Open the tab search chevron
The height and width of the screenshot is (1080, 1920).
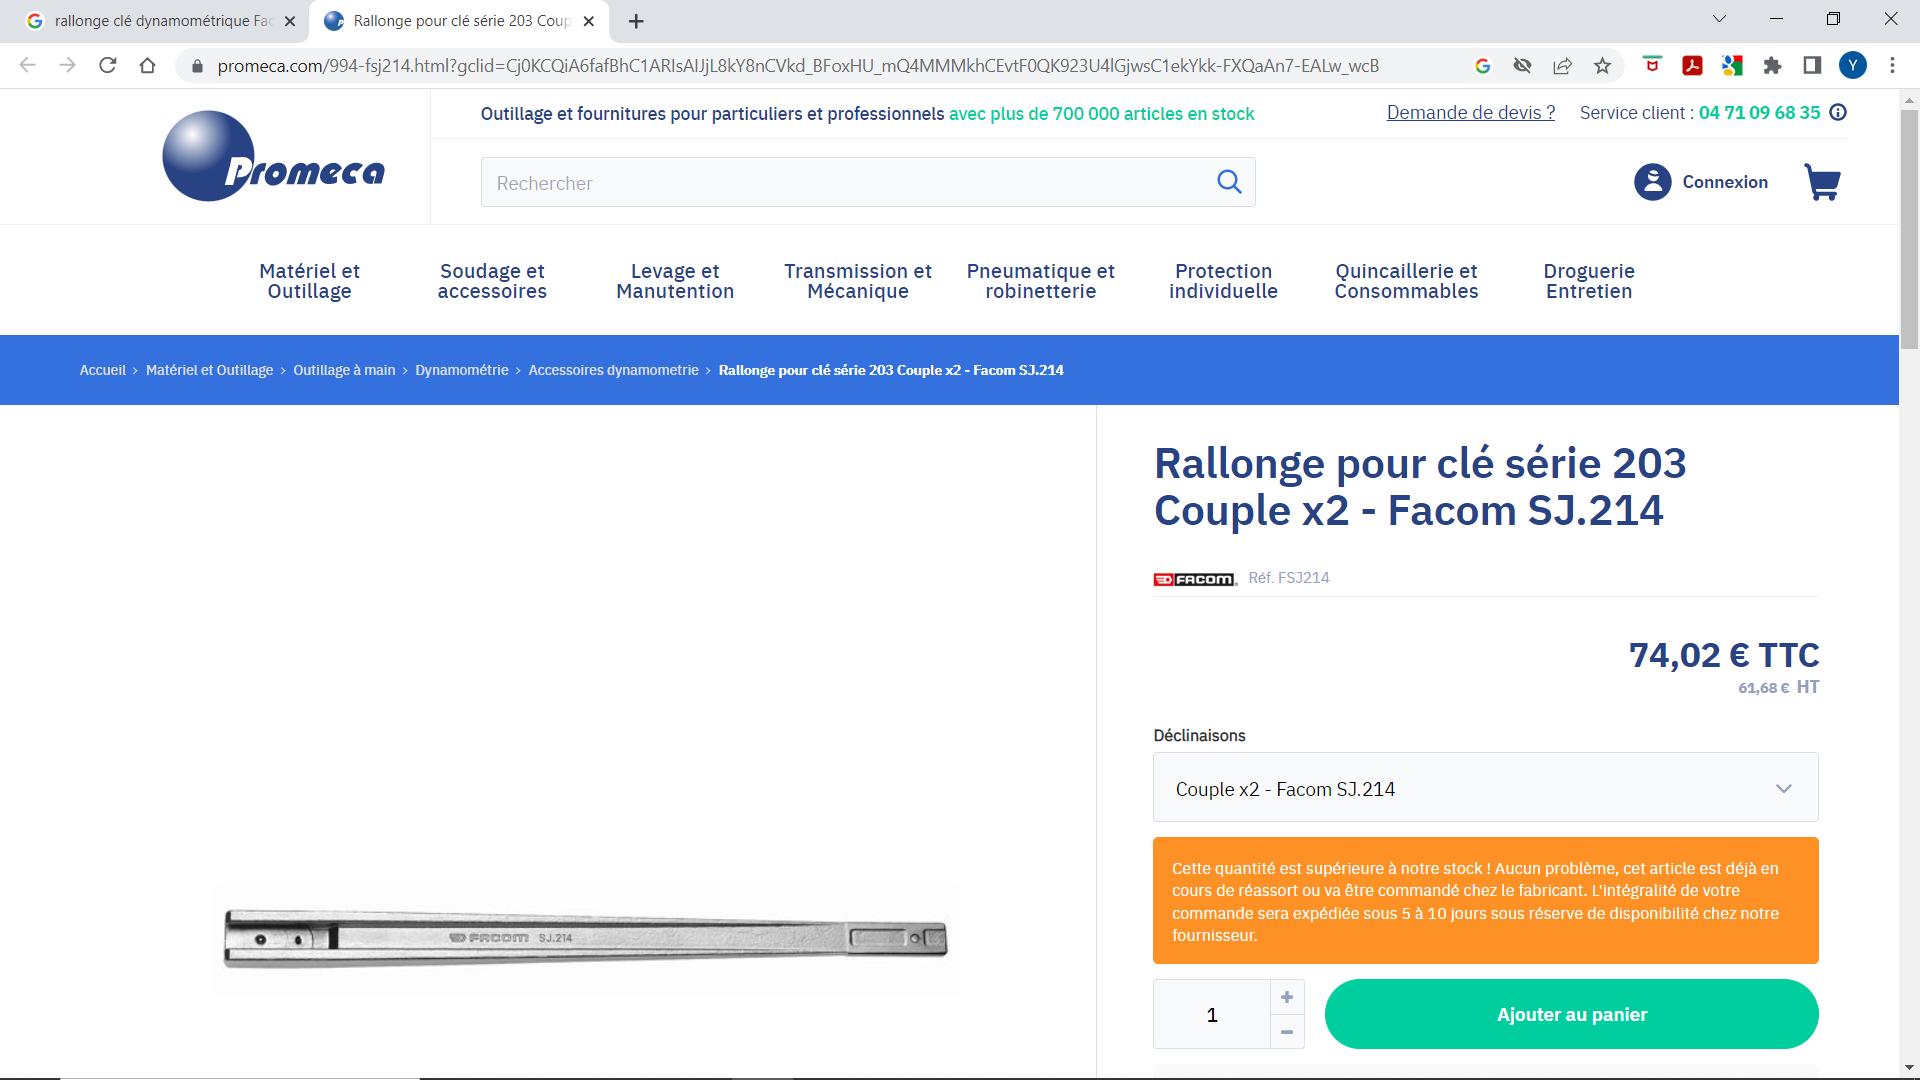pos(1719,19)
